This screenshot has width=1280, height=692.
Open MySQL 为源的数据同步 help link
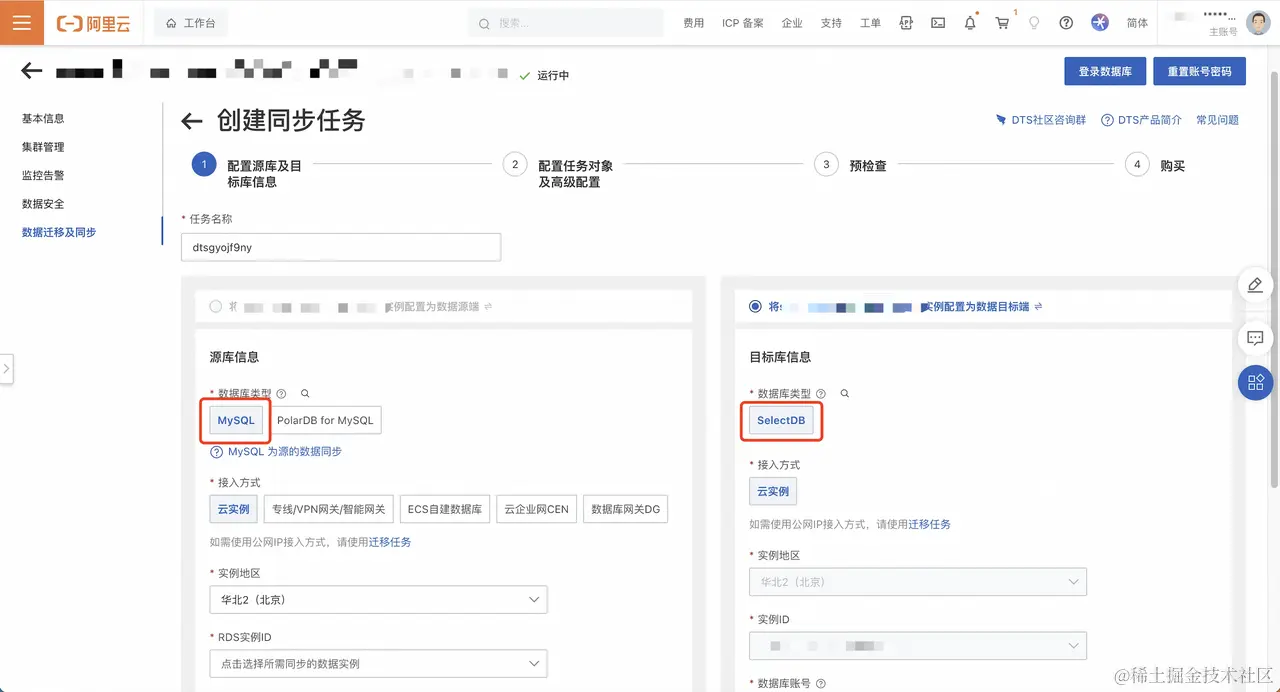(276, 452)
